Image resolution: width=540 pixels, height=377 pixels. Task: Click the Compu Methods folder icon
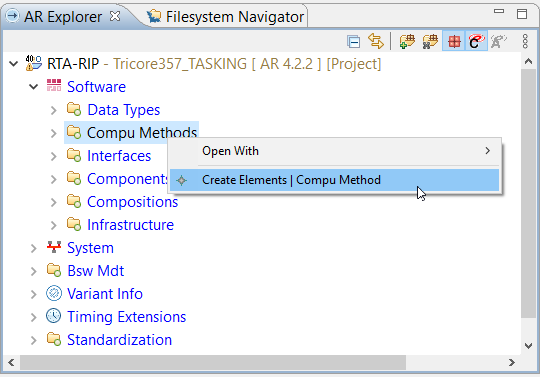74,132
